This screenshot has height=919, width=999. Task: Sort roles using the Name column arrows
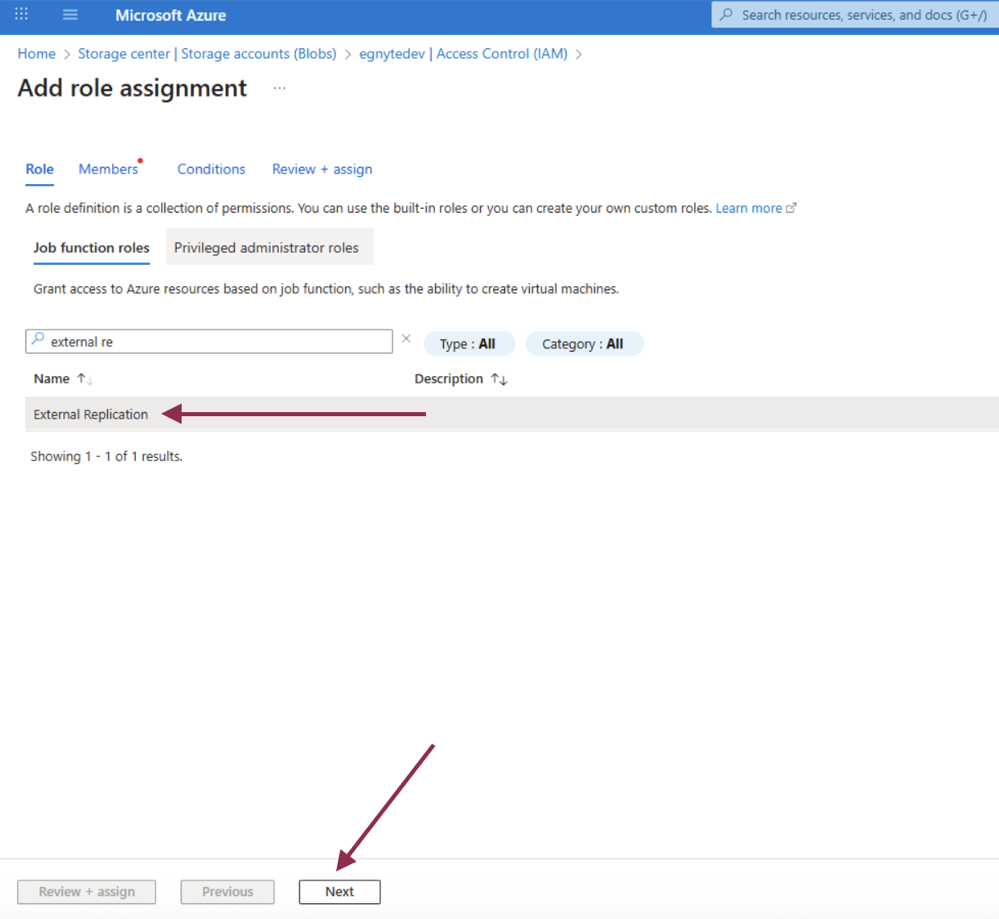(84, 379)
